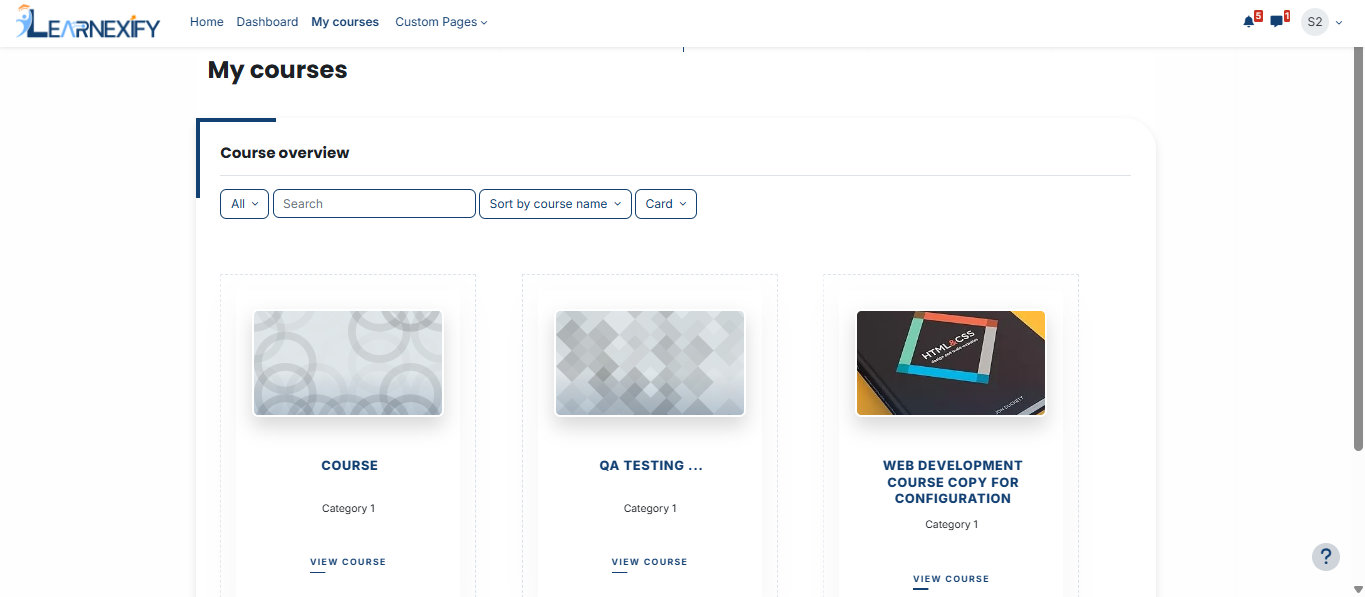
Task: Click the Course overview heading
Action: pyautogui.click(x=285, y=153)
